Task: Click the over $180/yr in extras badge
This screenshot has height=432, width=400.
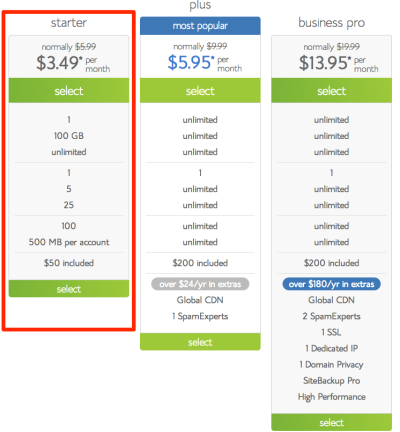Action: (x=331, y=284)
